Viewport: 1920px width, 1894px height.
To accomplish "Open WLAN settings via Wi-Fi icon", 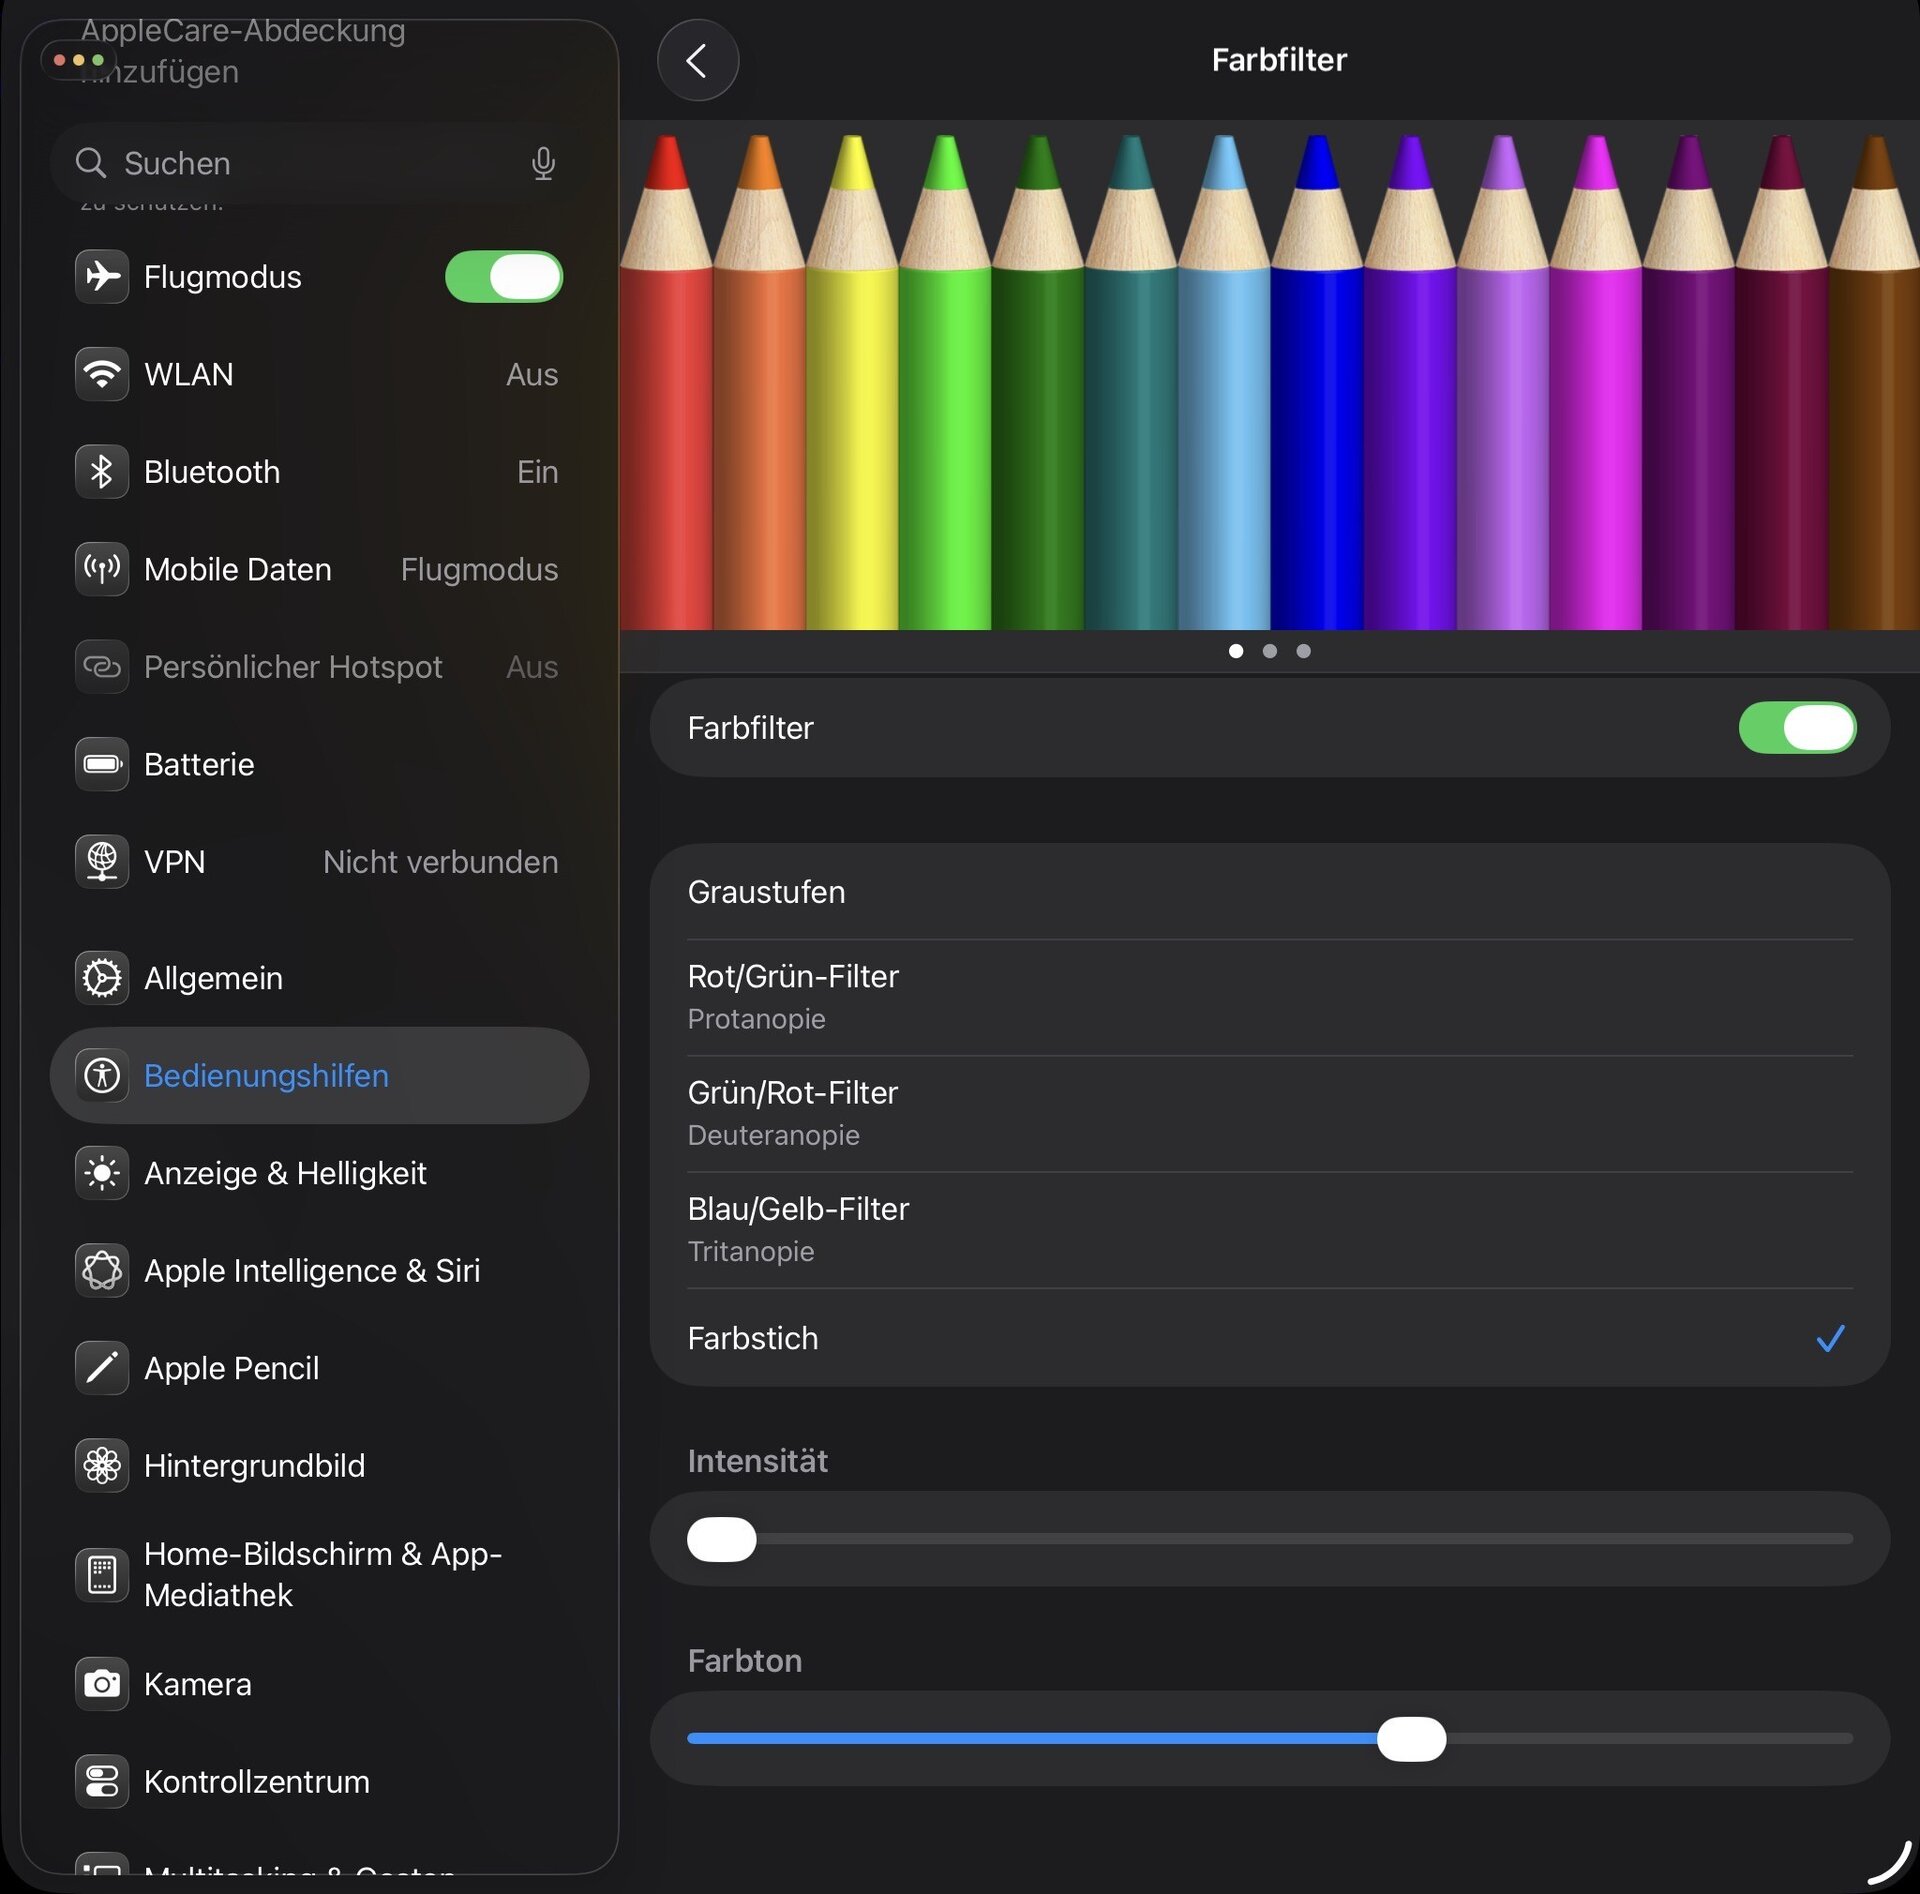I will pyautogui.click(x=102, y=375).
